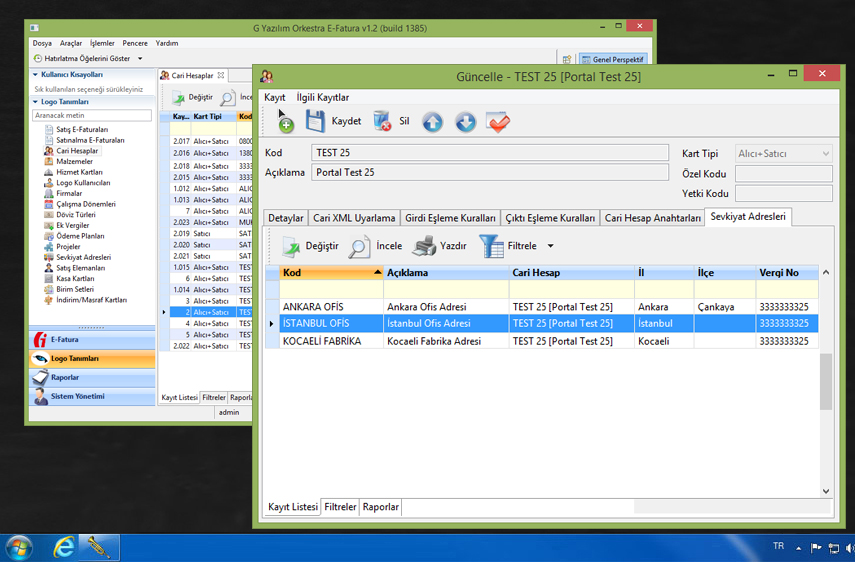This screenshot has height=562, width=855.
Task: Click the Özel Kodu input field
Action: 783,174
